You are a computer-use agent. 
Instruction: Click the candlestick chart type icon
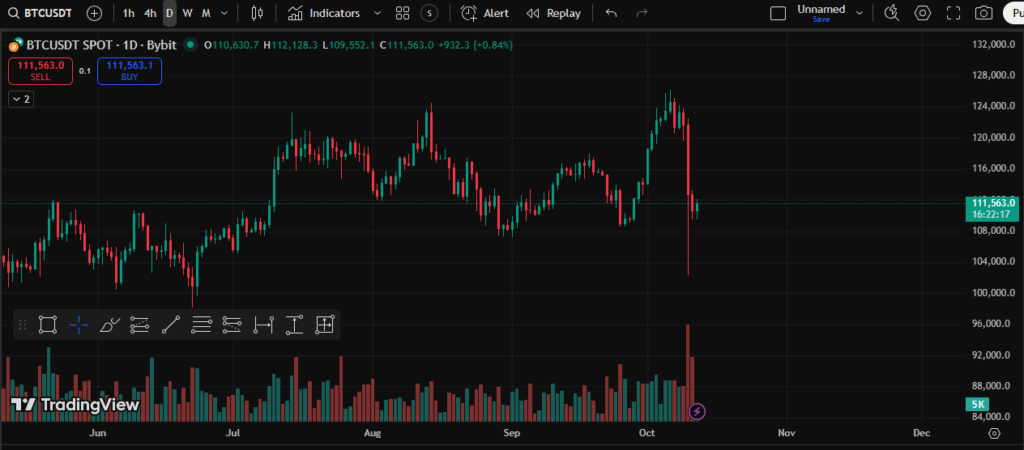(x=257, y=13)
